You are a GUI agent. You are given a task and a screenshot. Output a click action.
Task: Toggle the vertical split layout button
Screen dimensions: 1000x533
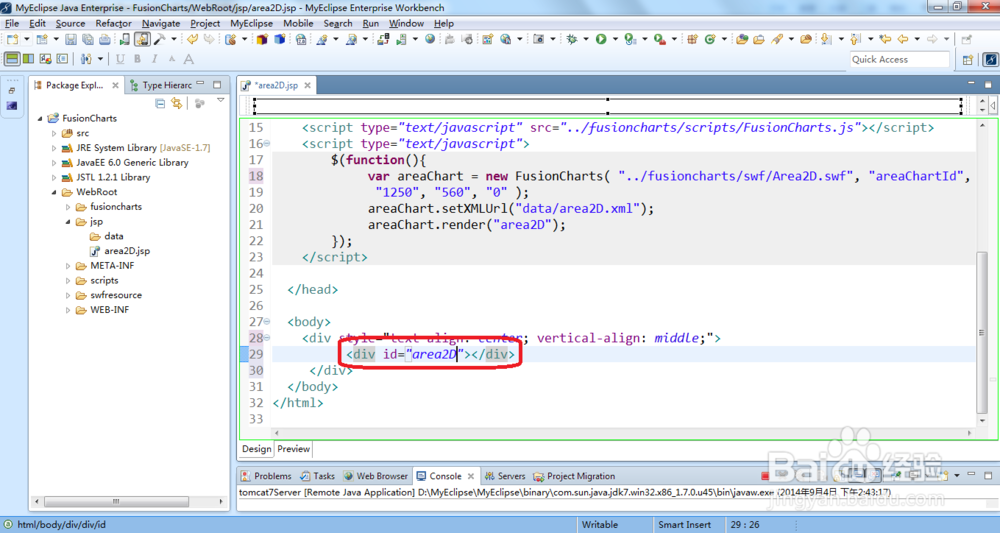coord(29,59)
